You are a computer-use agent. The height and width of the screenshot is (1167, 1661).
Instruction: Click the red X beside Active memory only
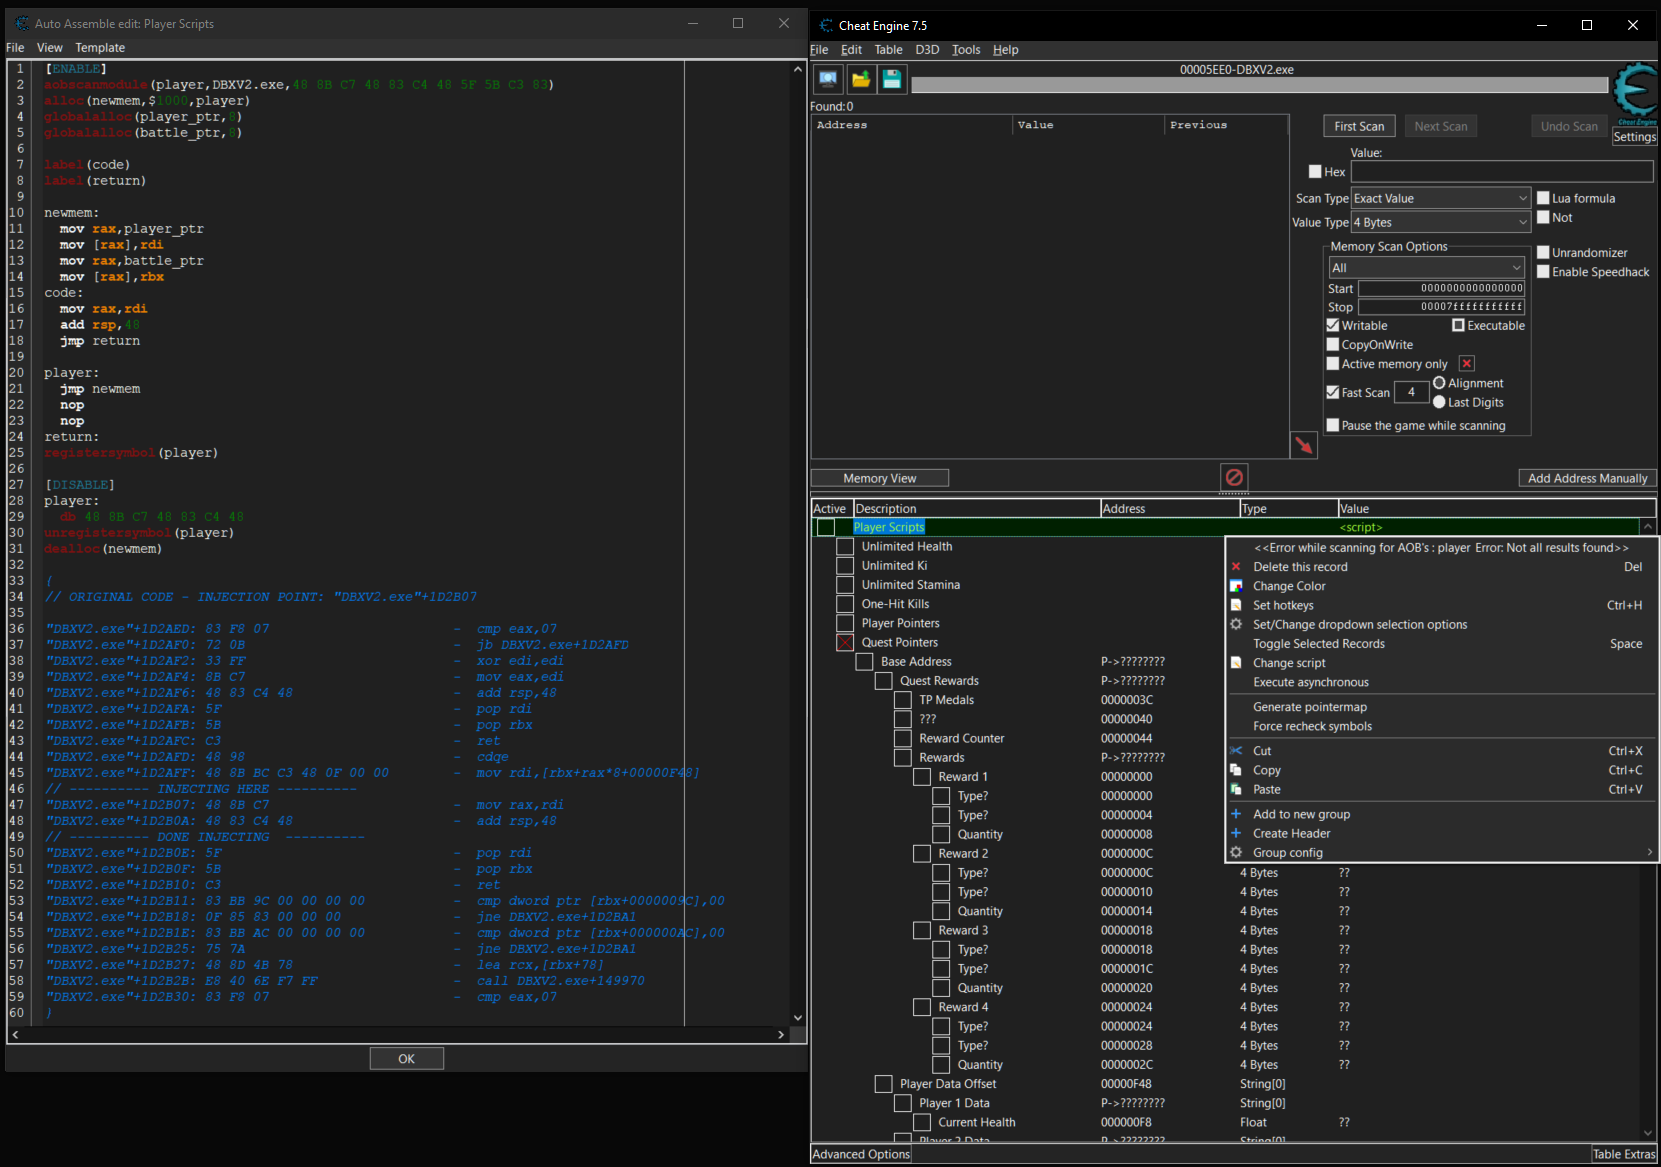[1466, 364]
